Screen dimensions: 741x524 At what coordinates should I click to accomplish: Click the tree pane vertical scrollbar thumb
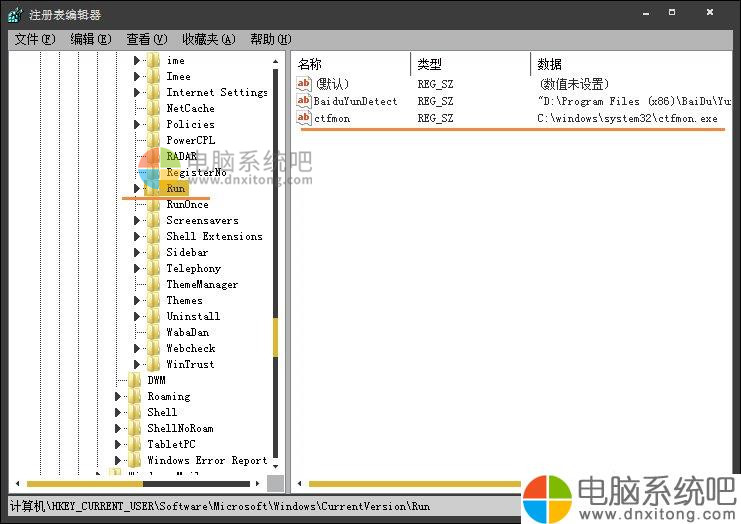coord(276,338)
